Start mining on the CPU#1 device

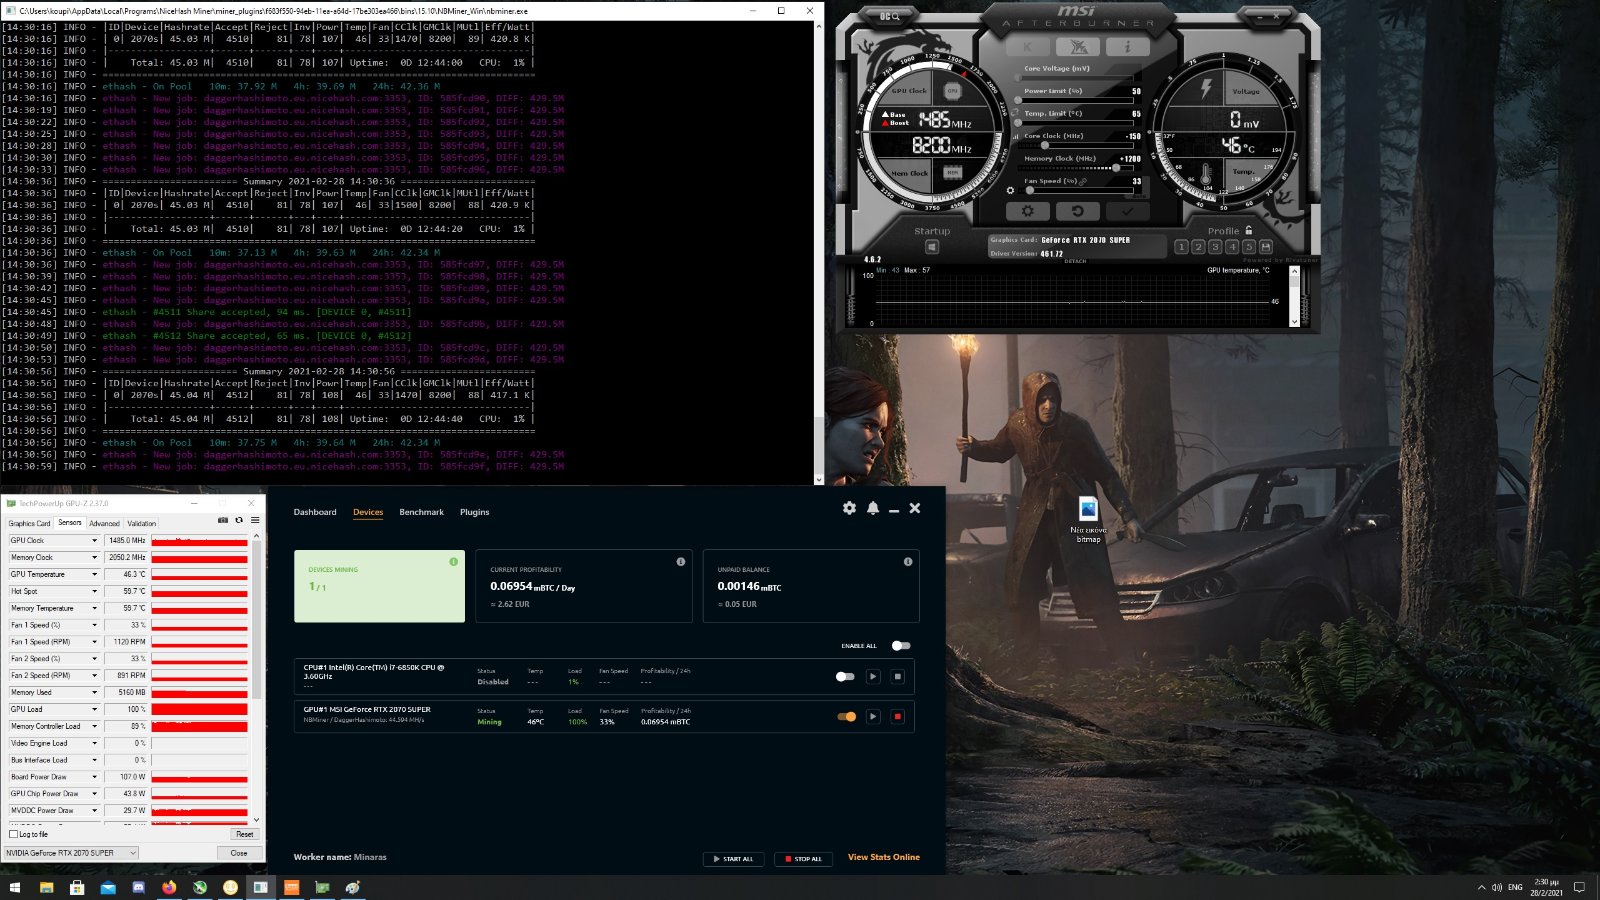pyautogui.click(x=873, y=677)
